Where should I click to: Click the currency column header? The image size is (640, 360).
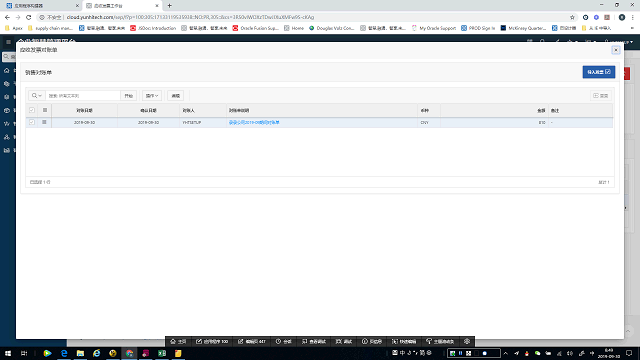(429, 111)
